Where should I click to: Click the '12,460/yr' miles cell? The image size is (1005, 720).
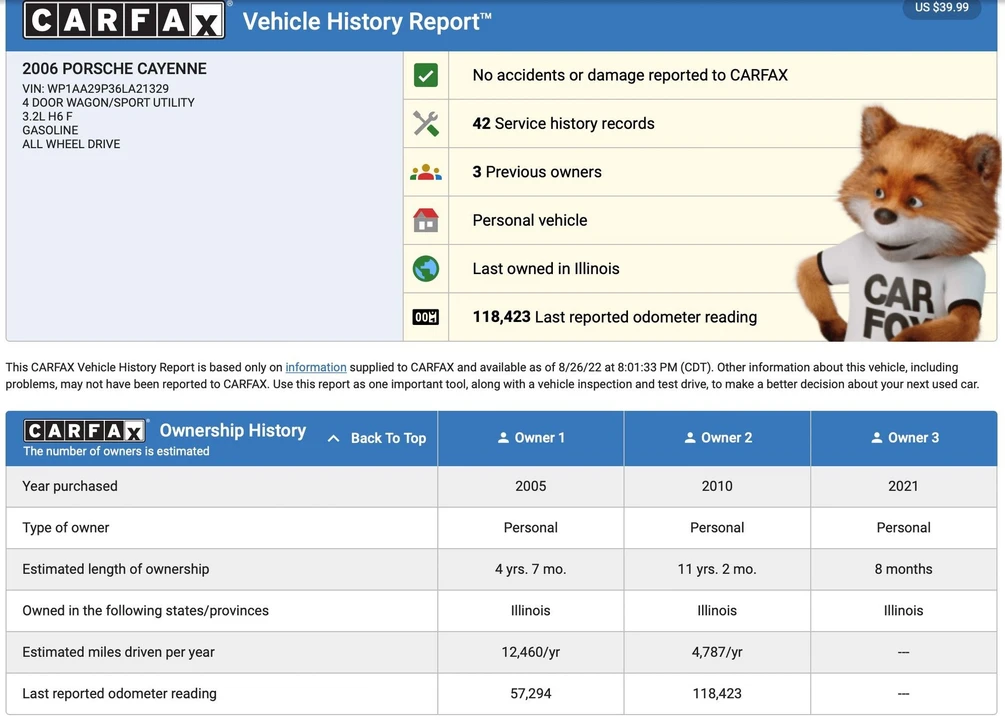coord(531,652)
